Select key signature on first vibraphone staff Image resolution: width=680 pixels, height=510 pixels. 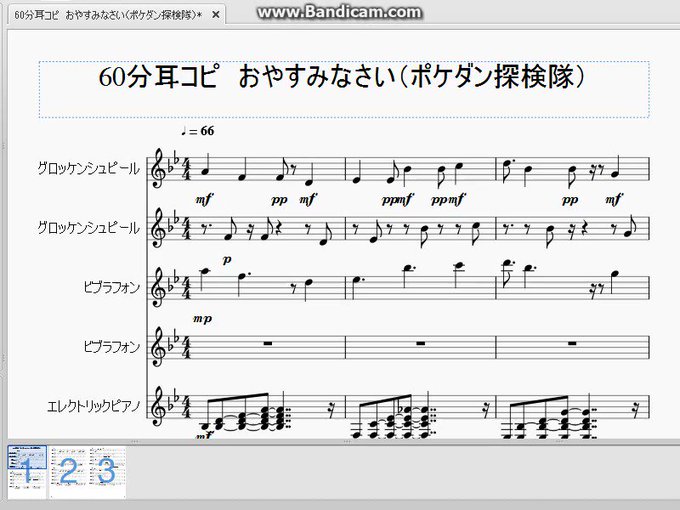[x=173, y=280]
